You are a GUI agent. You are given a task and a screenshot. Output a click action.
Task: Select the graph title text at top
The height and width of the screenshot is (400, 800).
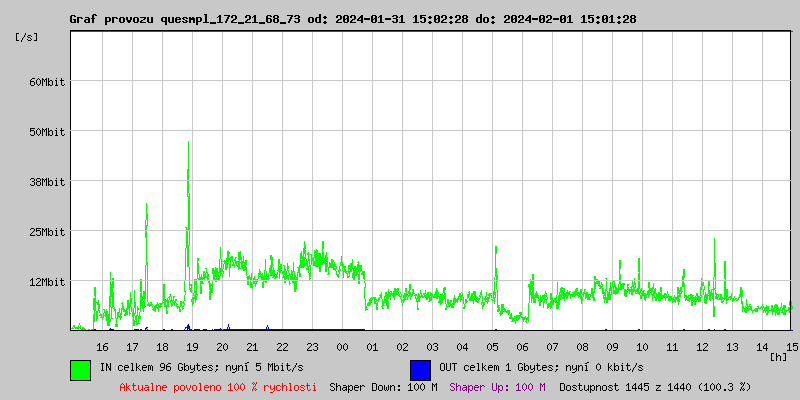click(x=352, y=19)
